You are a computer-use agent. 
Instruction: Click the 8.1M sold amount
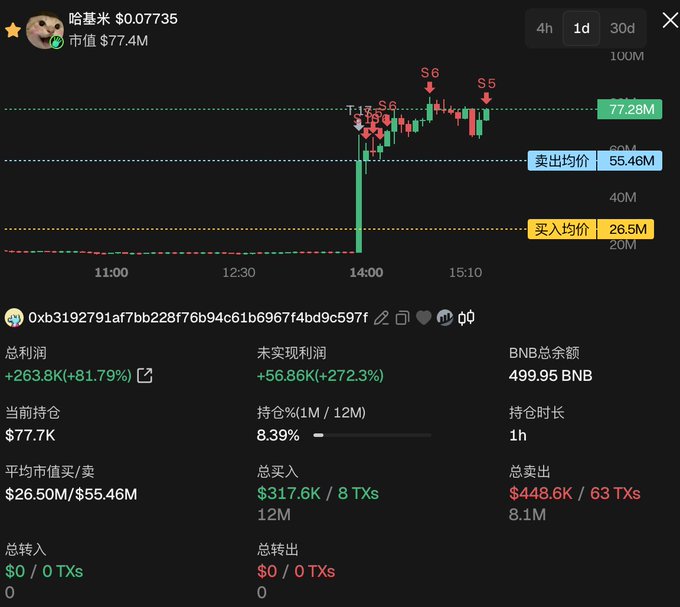pos(527,515)
